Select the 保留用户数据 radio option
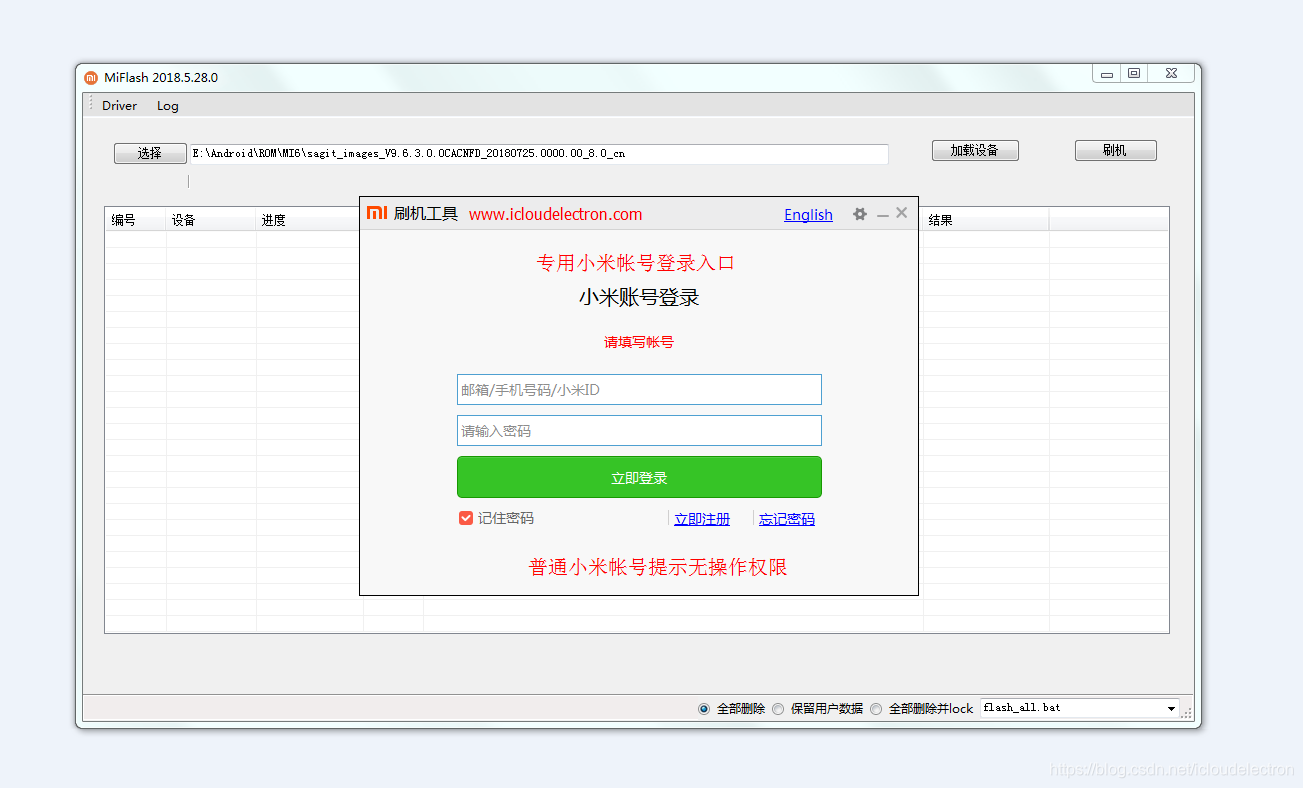This screenshot has height=788, width=1303. (778, 709)
